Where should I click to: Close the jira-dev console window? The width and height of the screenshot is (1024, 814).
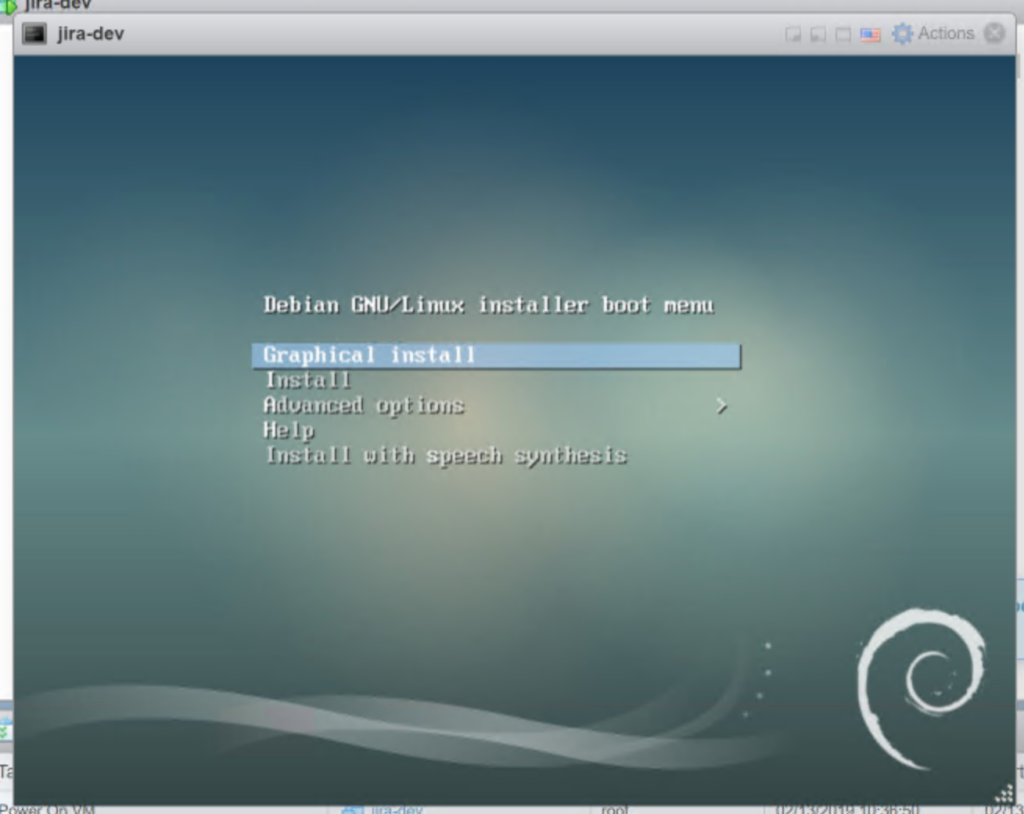[995, 33]
